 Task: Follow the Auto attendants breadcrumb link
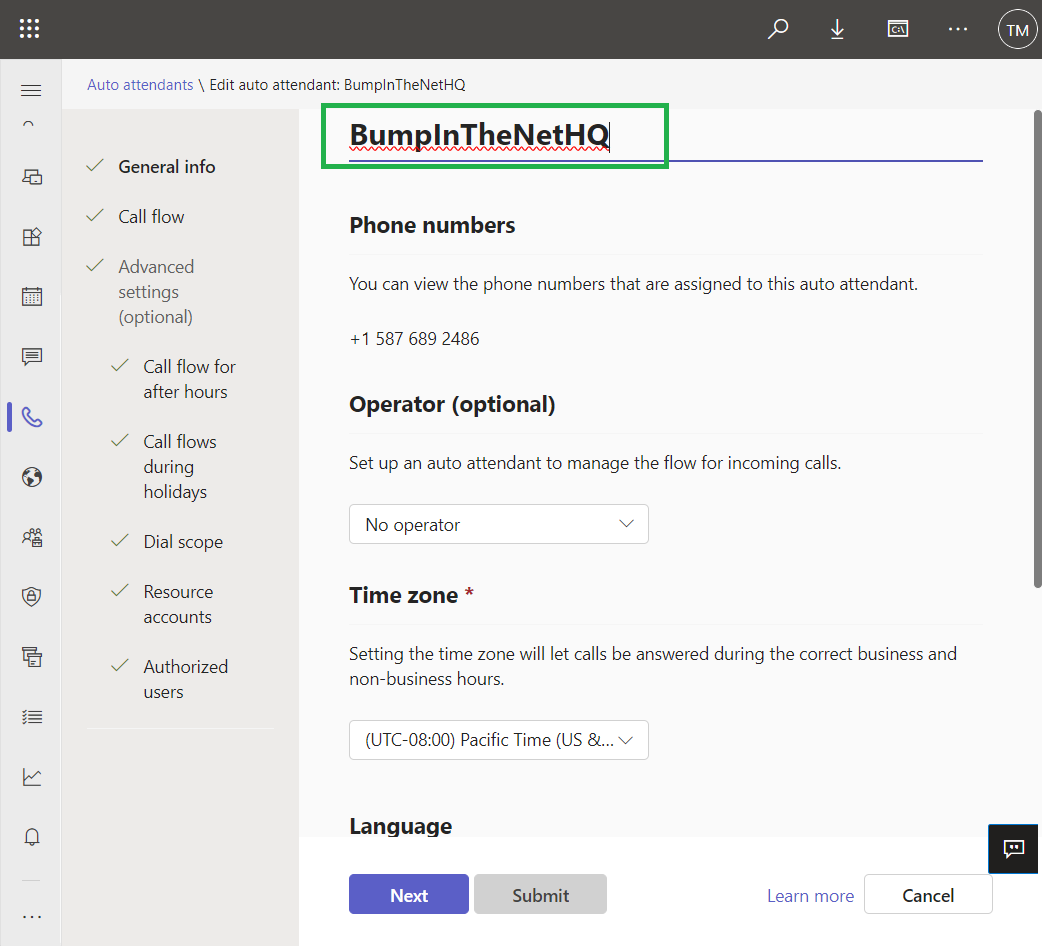tap(140, 85)
